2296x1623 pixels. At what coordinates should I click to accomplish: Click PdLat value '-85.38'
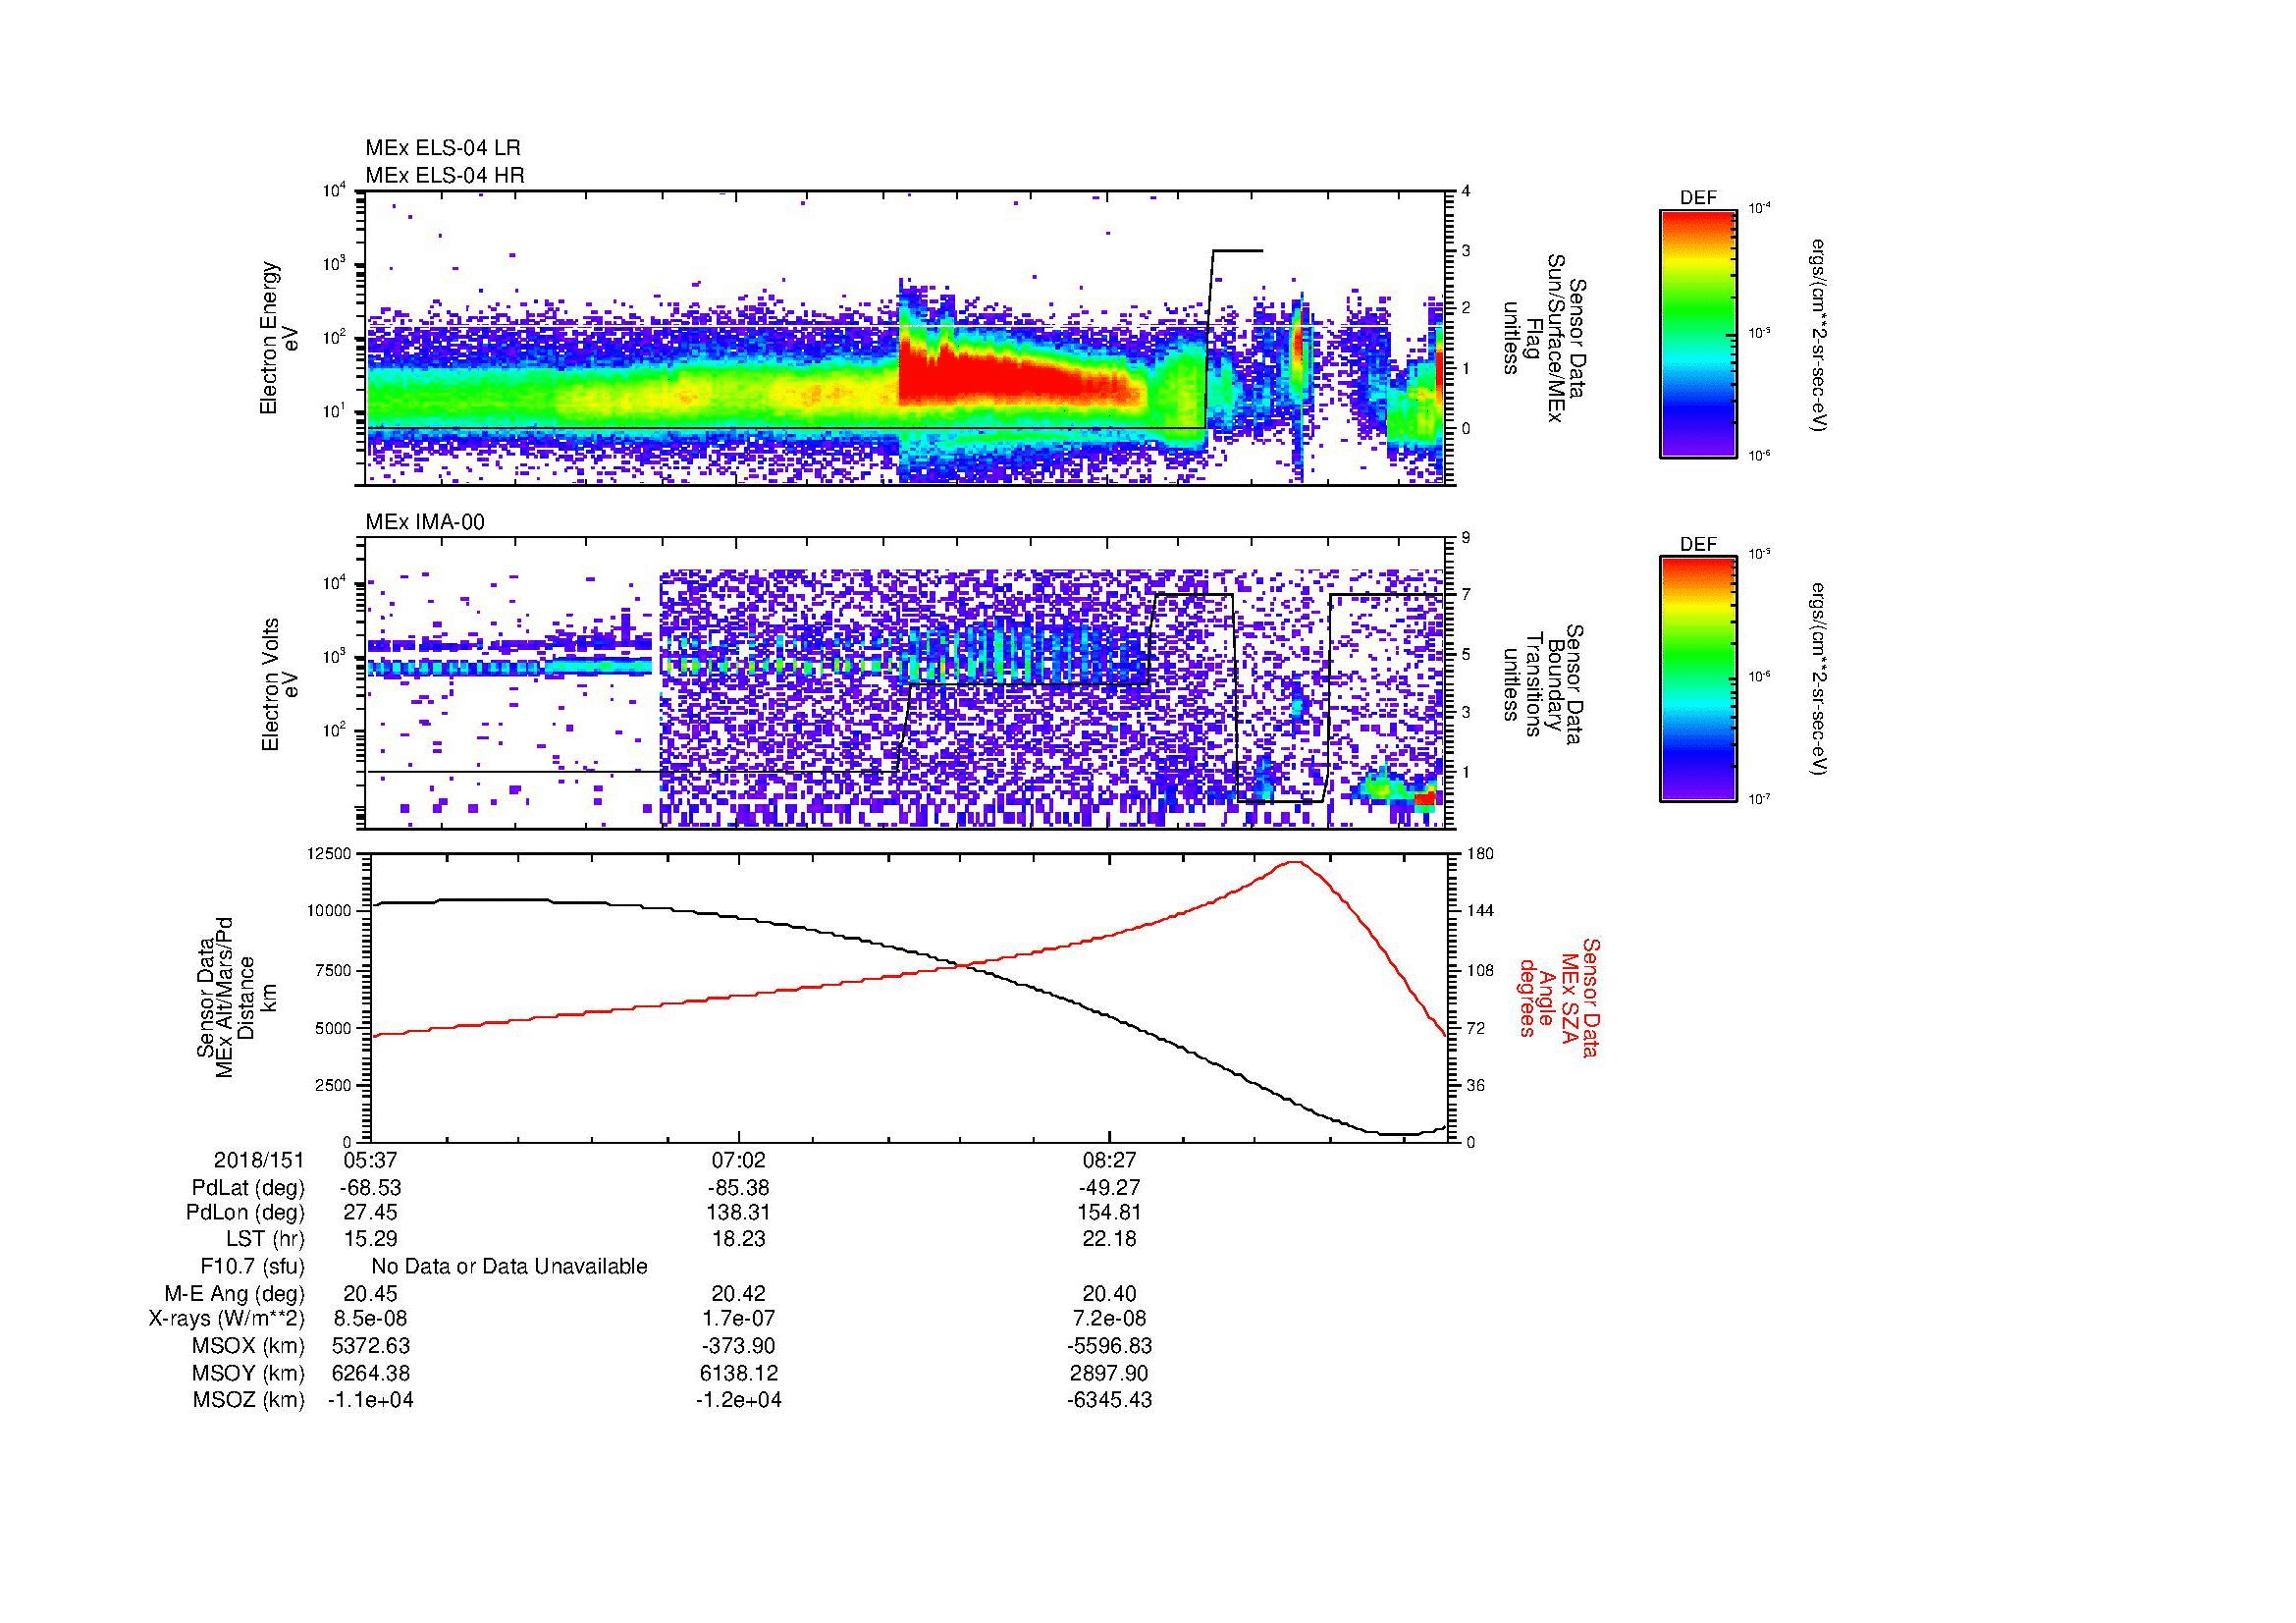(739, 1188)
